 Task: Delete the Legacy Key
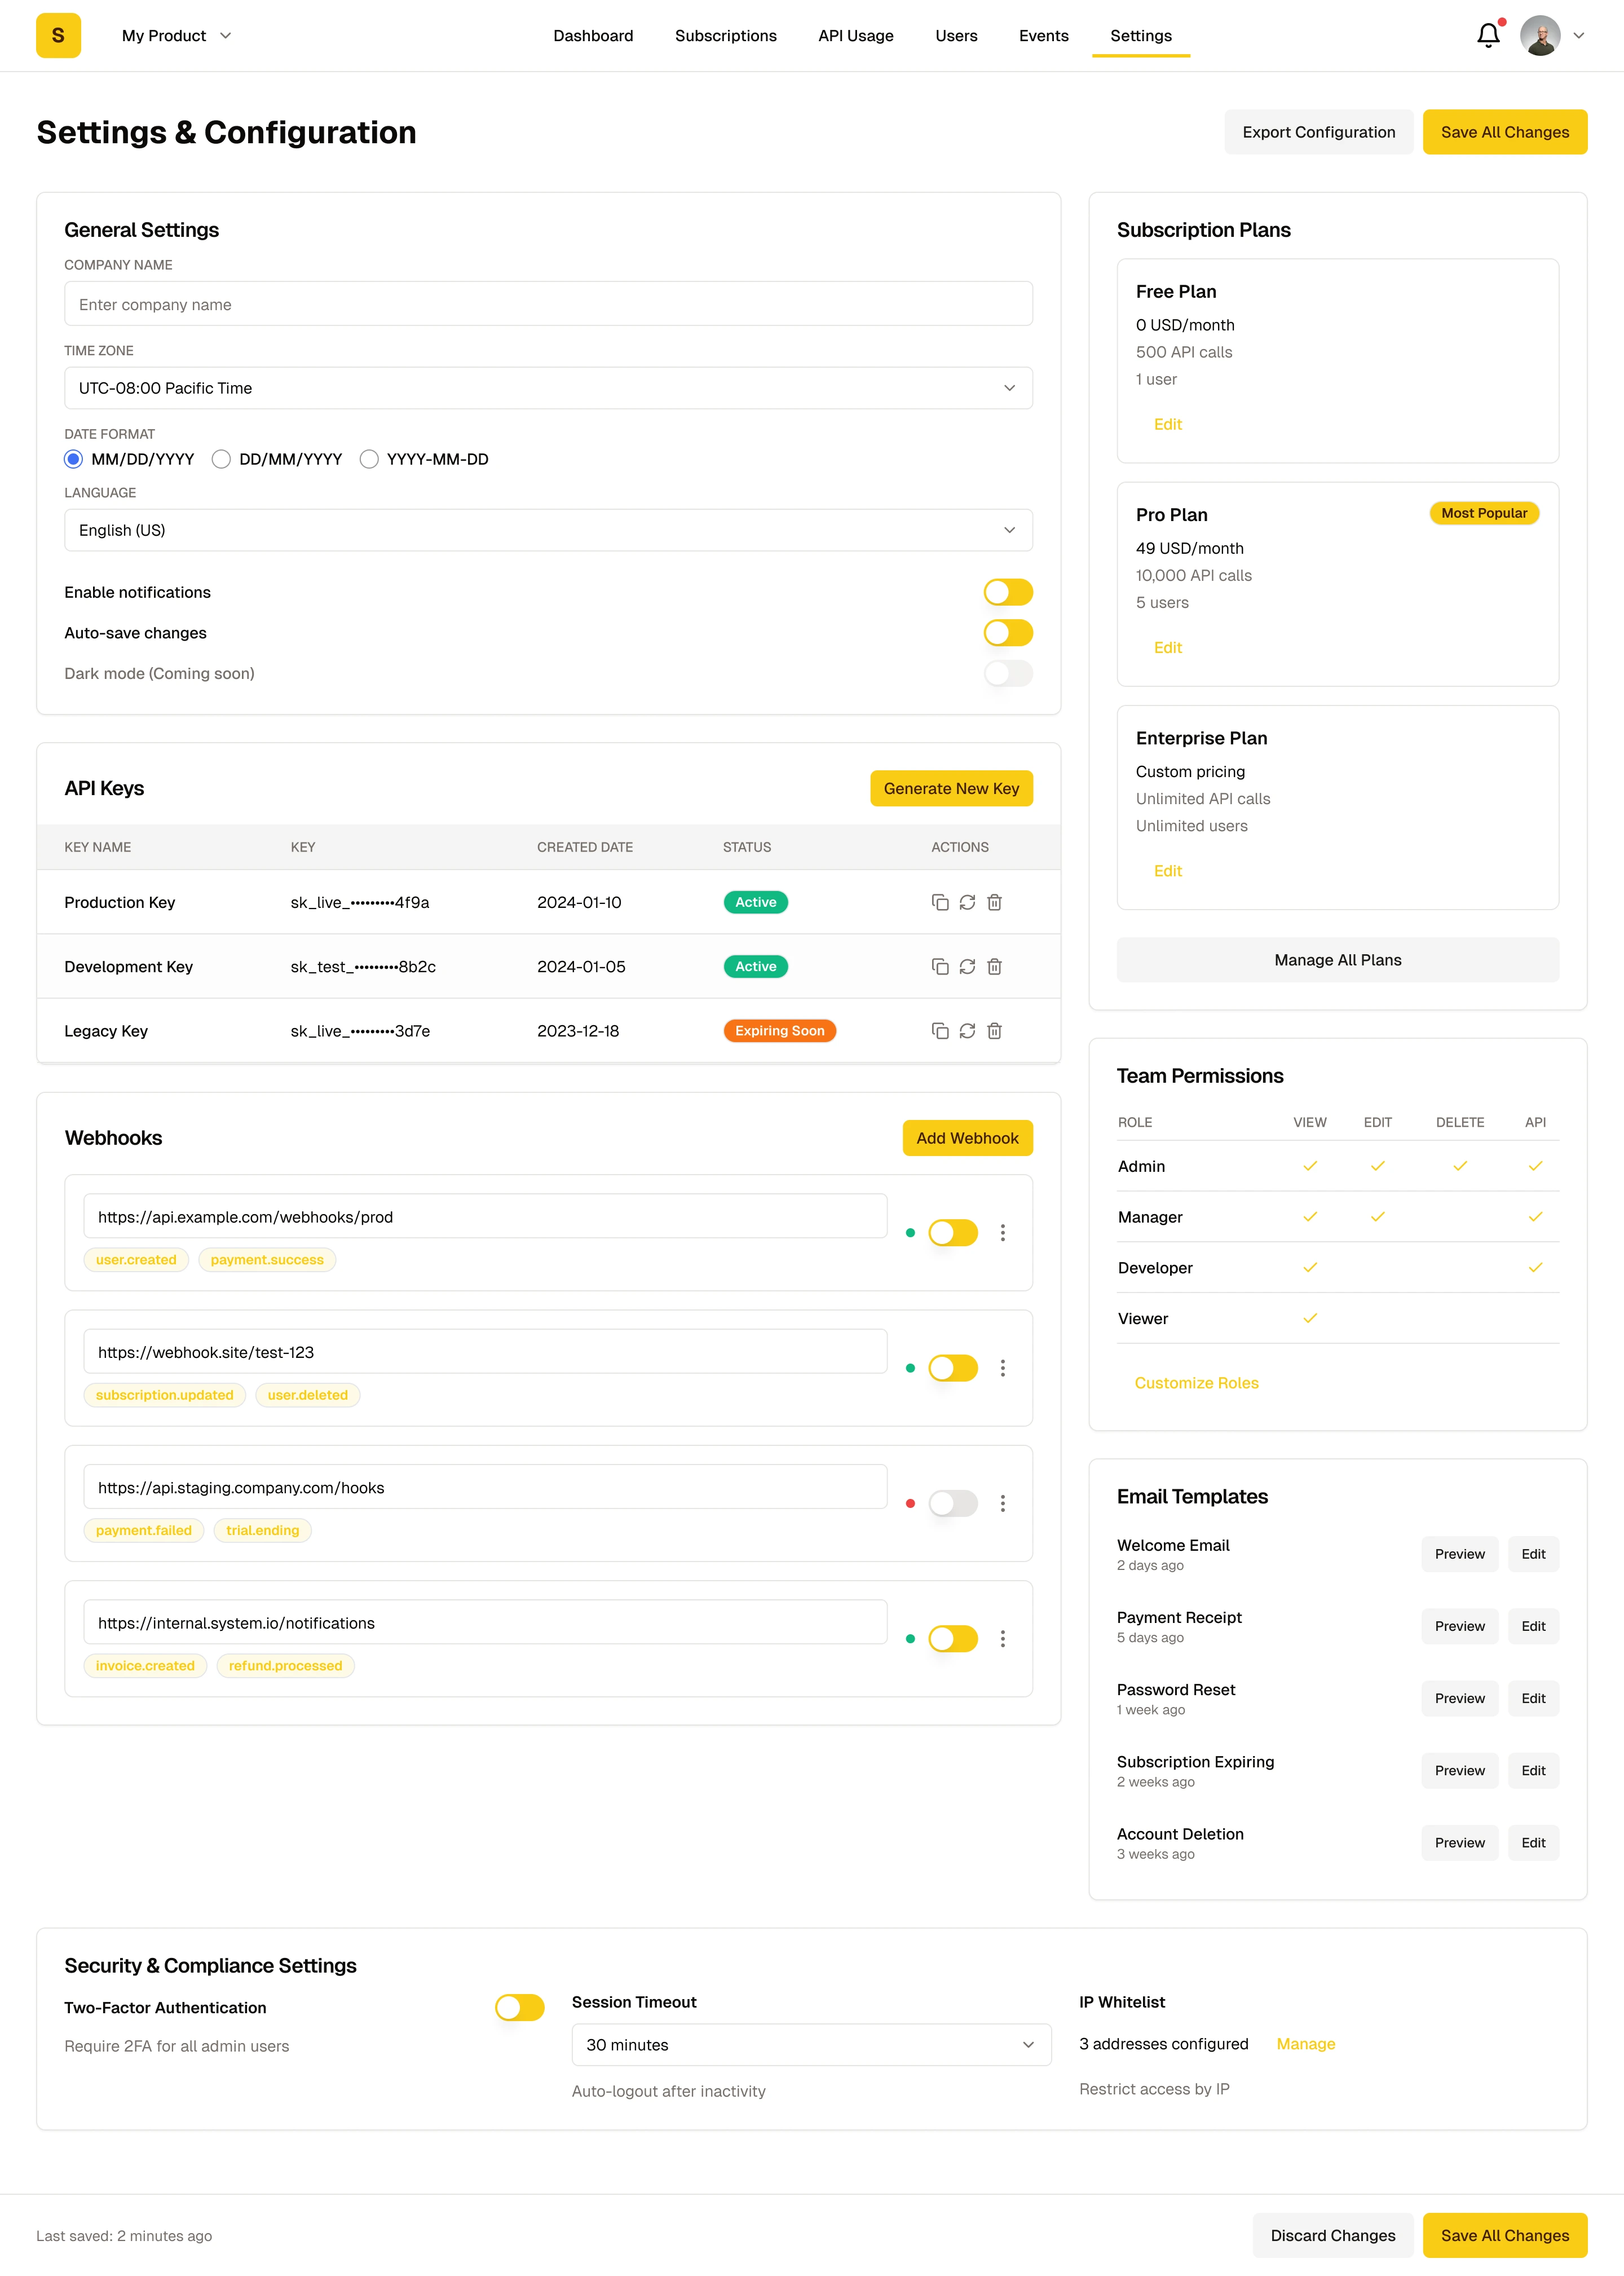[994, 1030]
